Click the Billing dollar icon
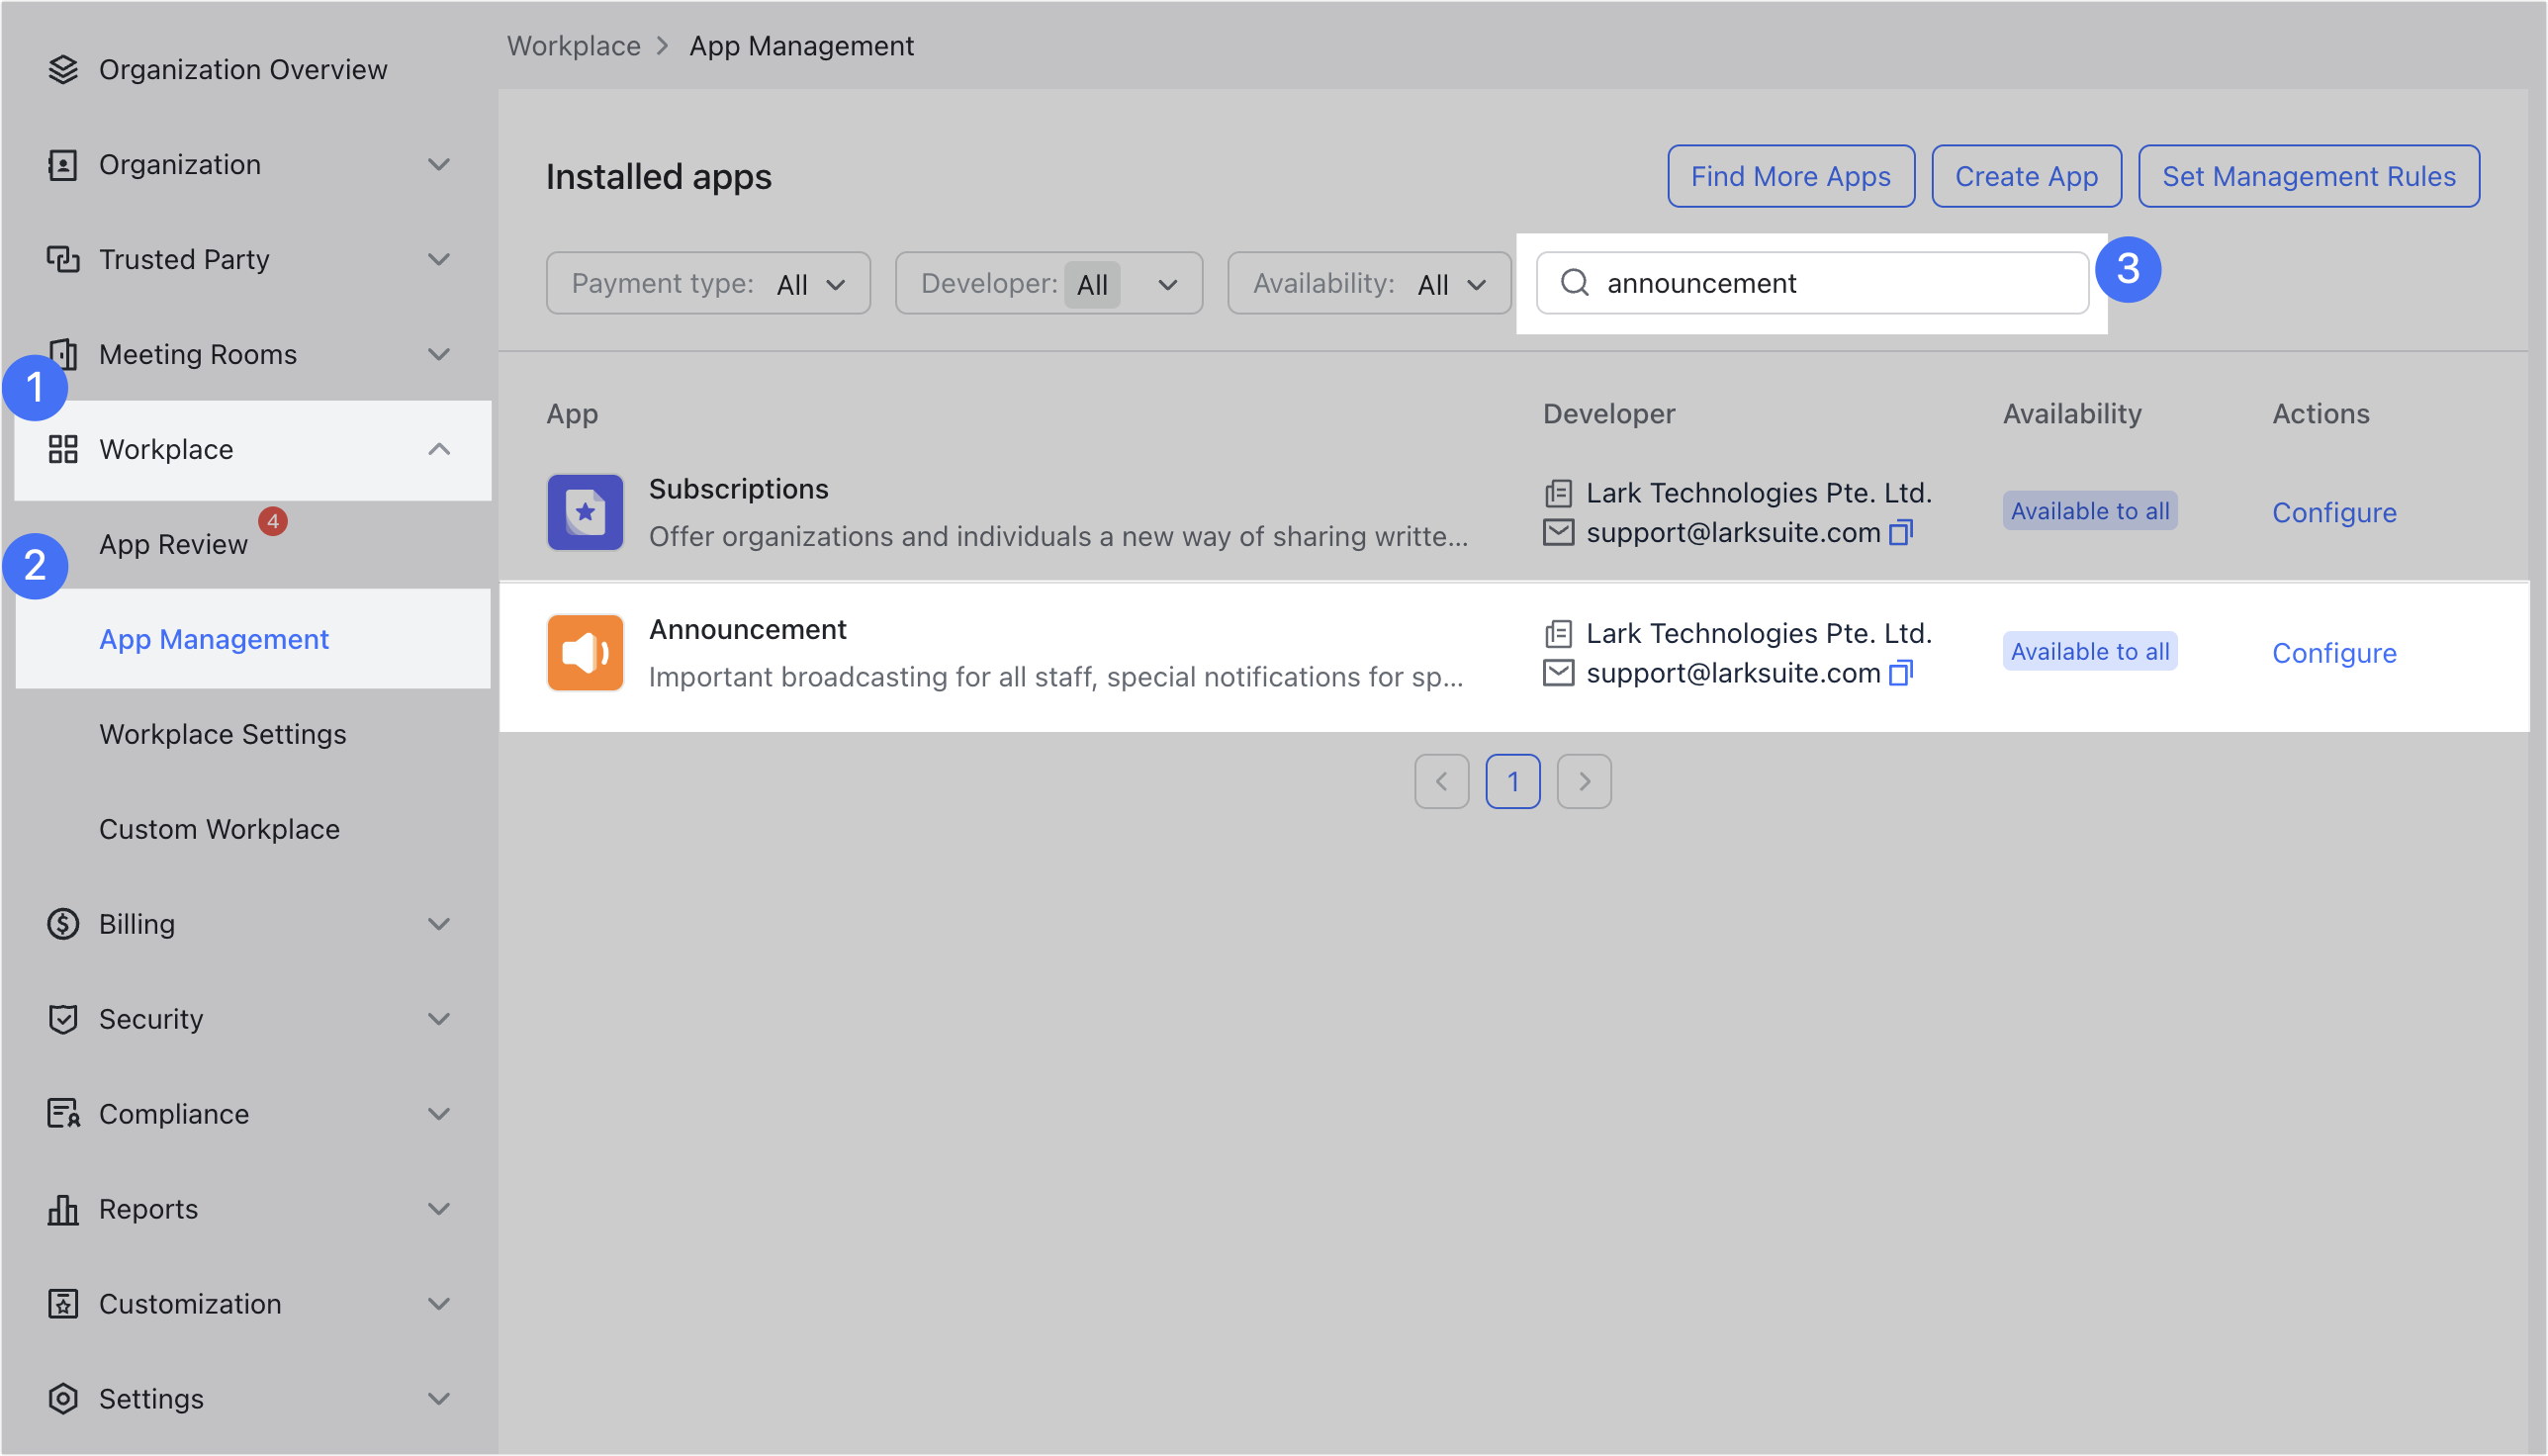This screenshot has width=2548, height=1456. (x=63, y=924)
